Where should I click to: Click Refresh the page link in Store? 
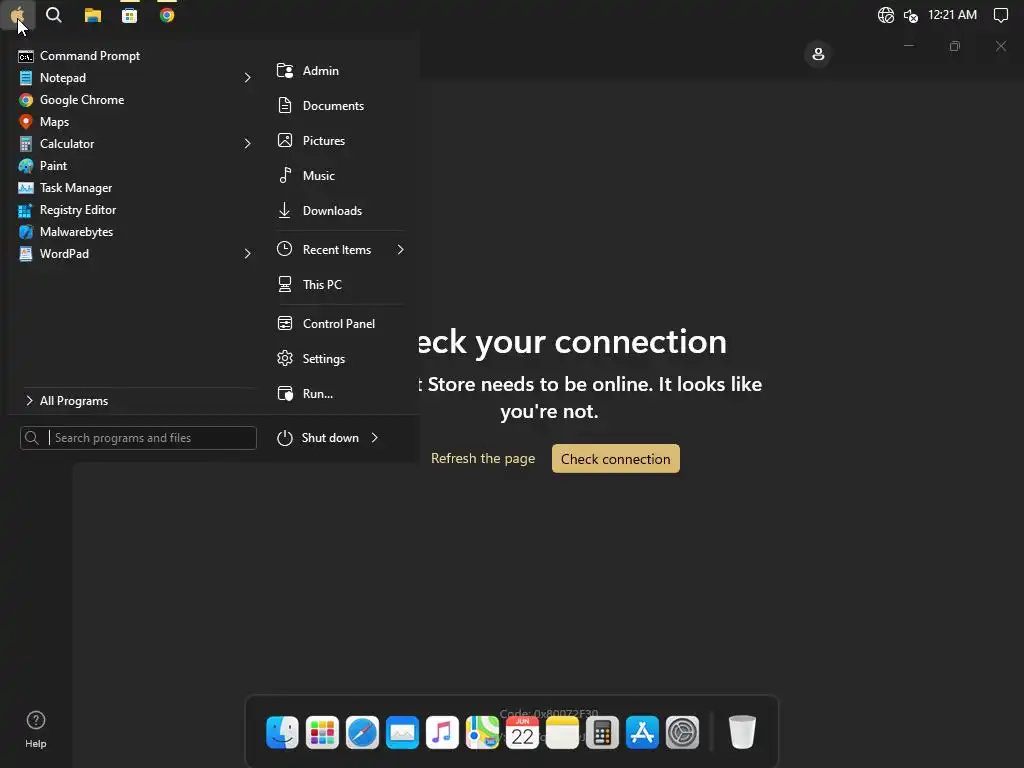coord(483,458)
